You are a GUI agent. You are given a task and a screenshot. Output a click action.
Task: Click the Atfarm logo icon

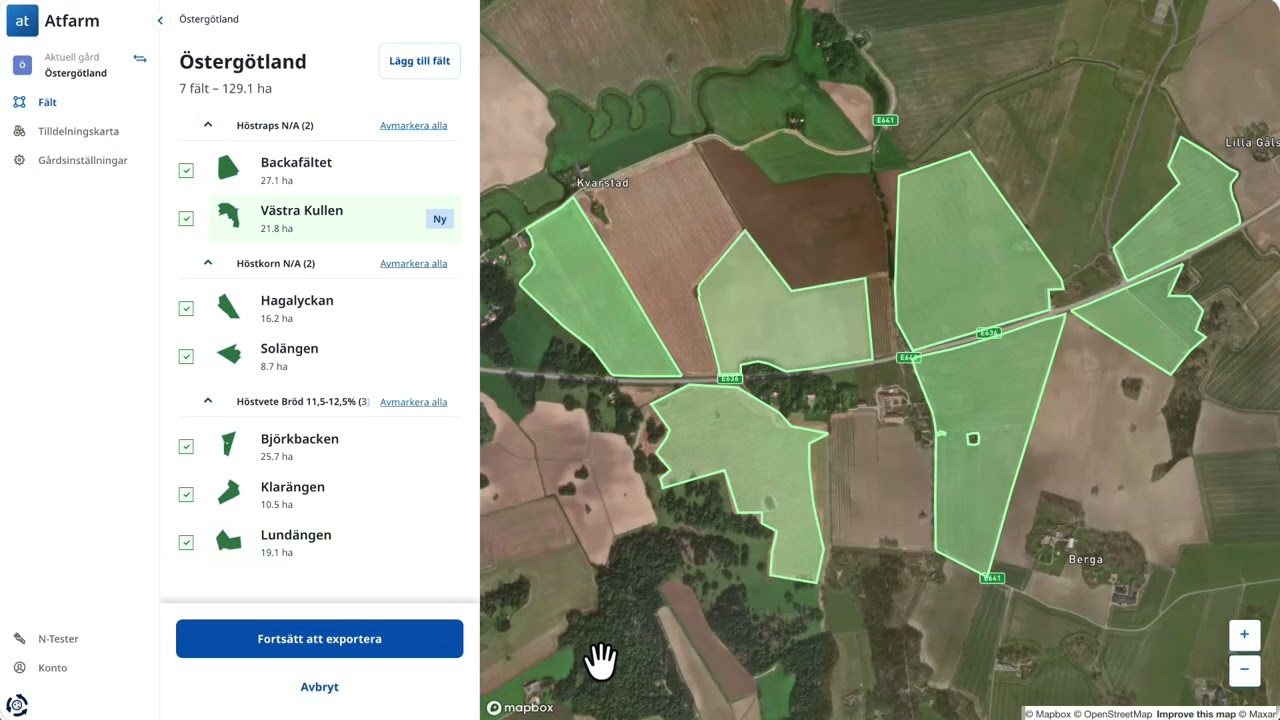[22, 20]
